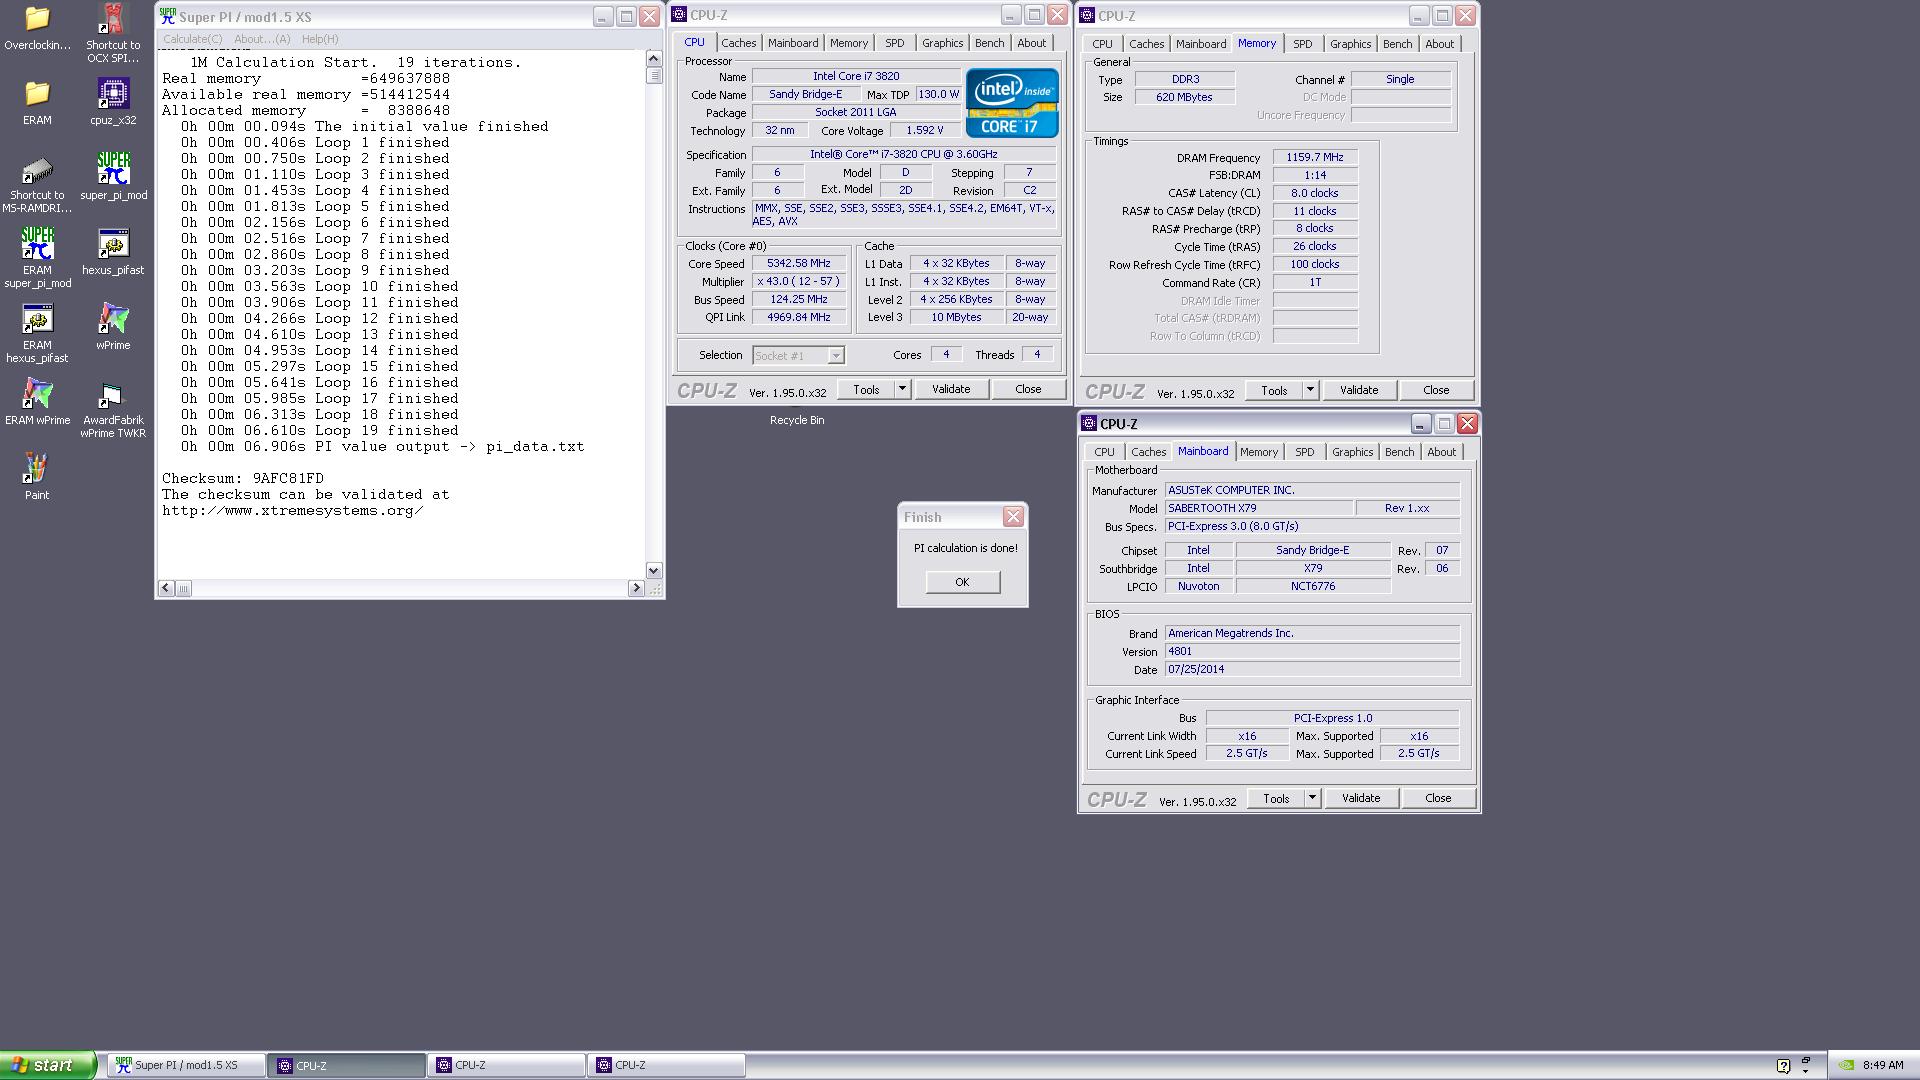1920x1080 pixels.
Task: Select Recycle Bin label on desktop
Action: pyautogui.click(x=797, y=420)
